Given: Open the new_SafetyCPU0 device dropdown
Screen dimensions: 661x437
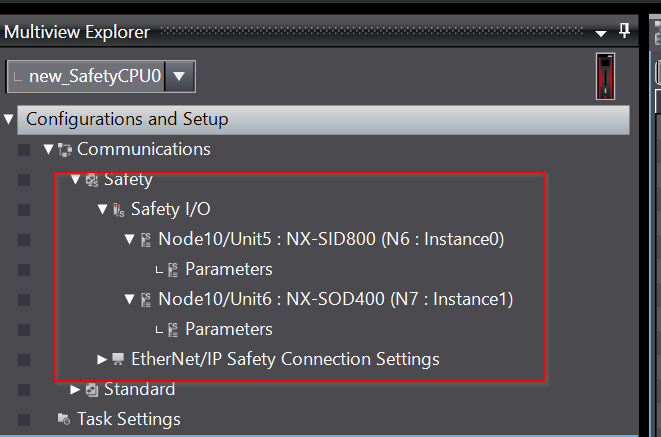Looking at the screenshot, I should (180, 76).
